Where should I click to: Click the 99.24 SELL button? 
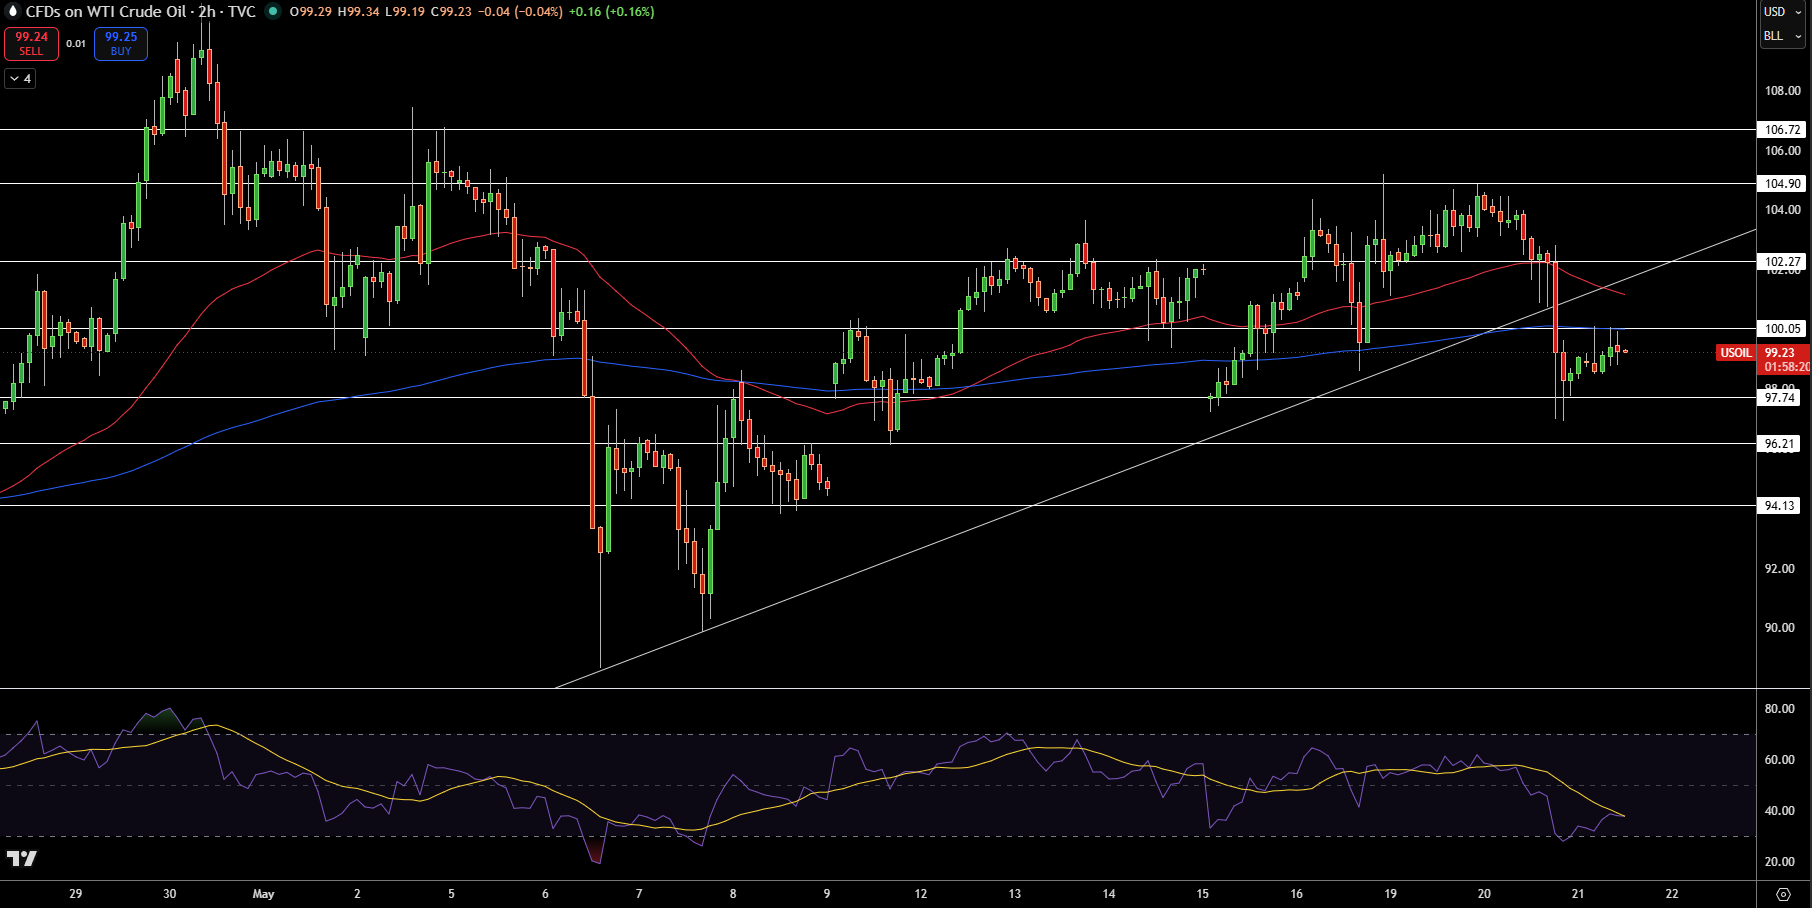coord(31,44)
